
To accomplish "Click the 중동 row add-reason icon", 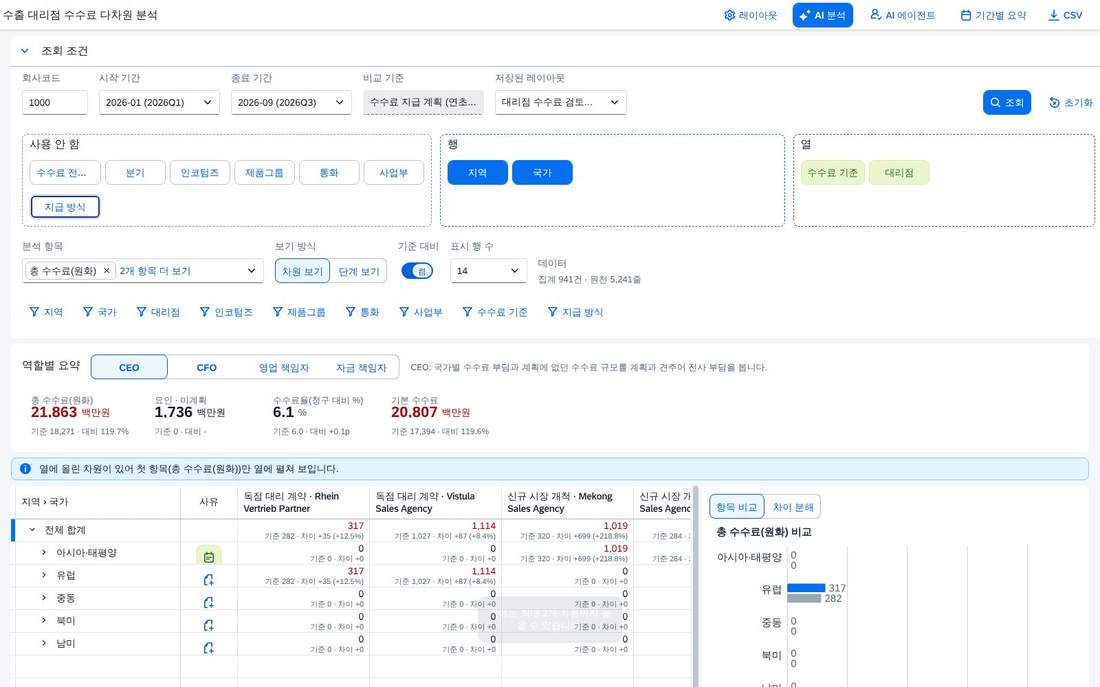I will (208, 602).
